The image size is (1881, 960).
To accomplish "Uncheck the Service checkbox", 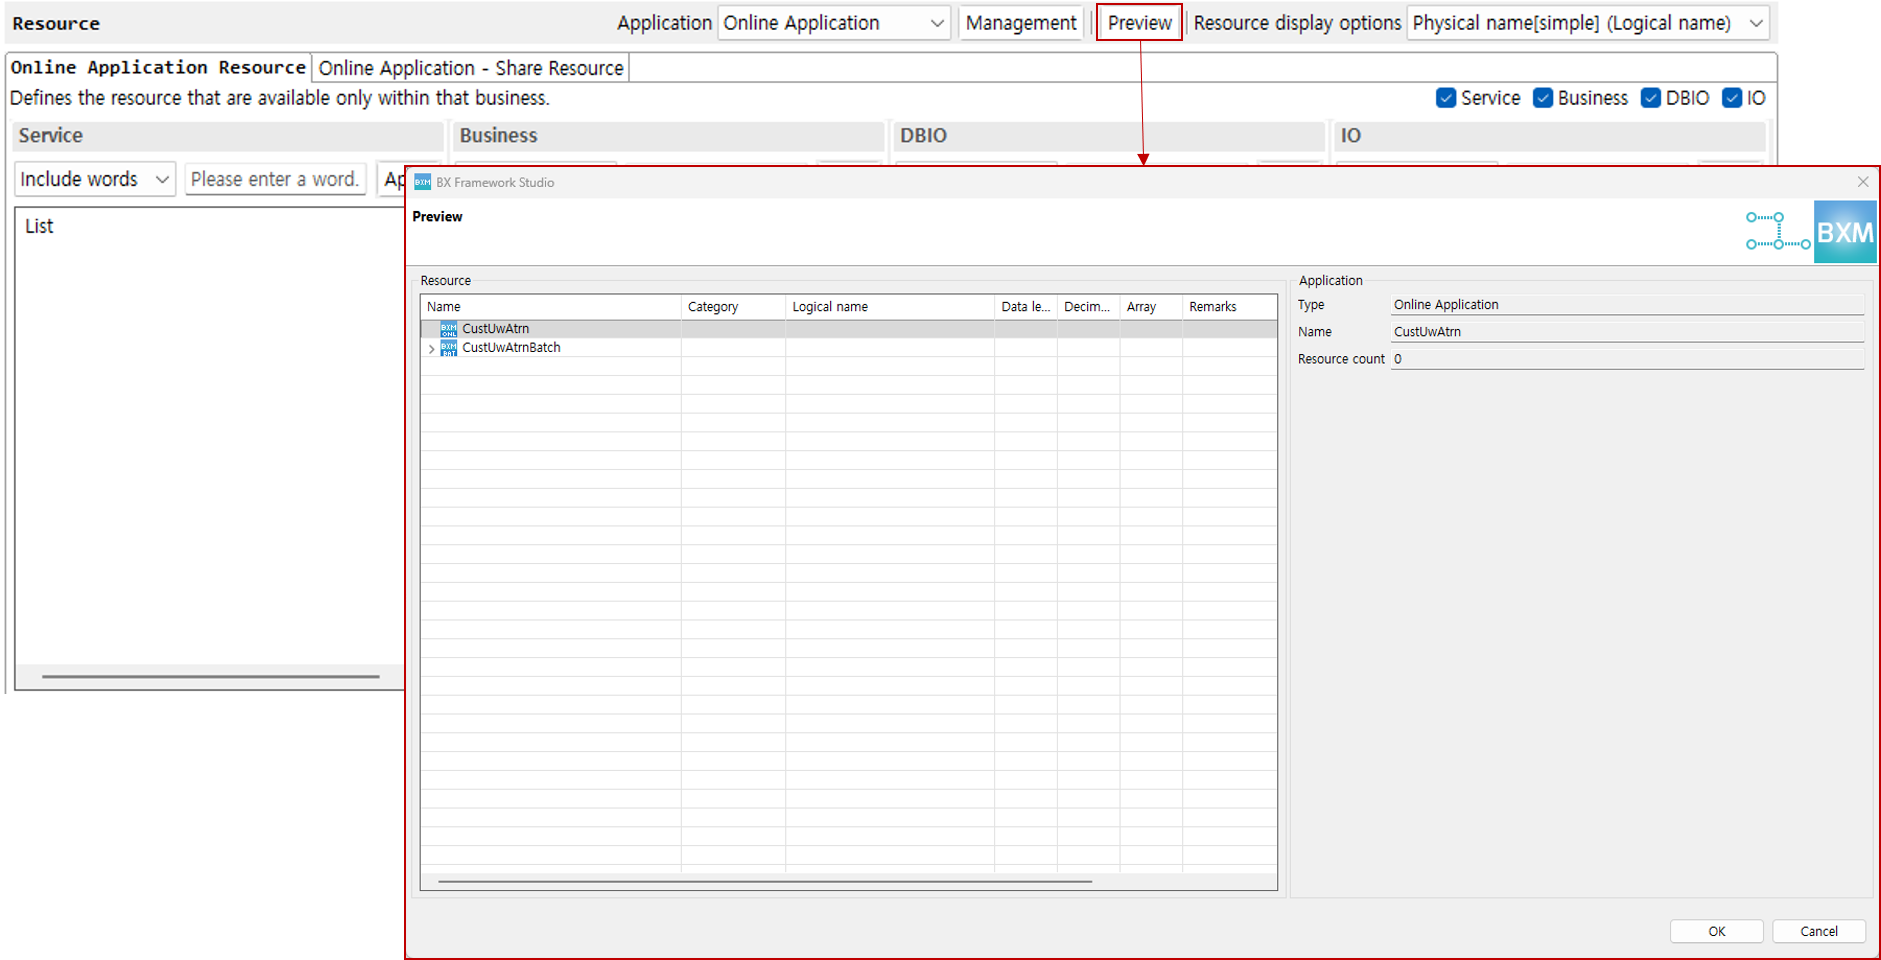I will (1445, 98).
